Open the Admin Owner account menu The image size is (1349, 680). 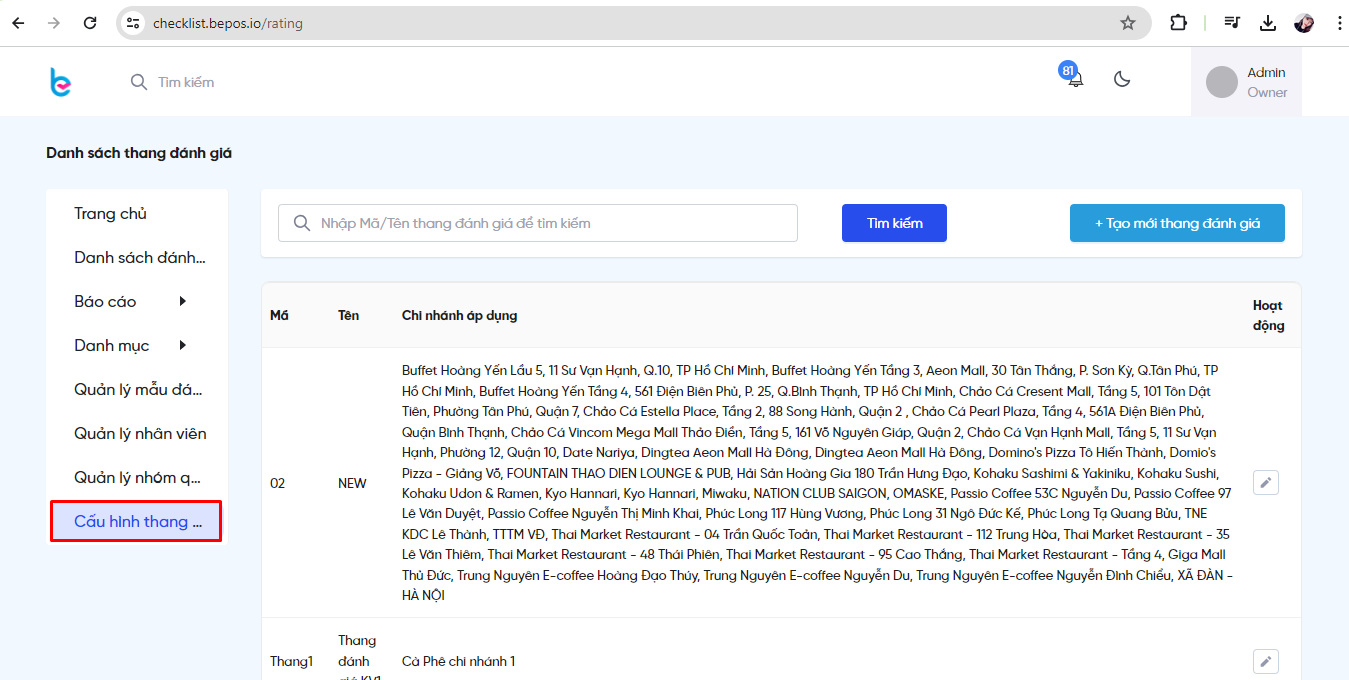pyautogui.click(x=1246, y=82)
